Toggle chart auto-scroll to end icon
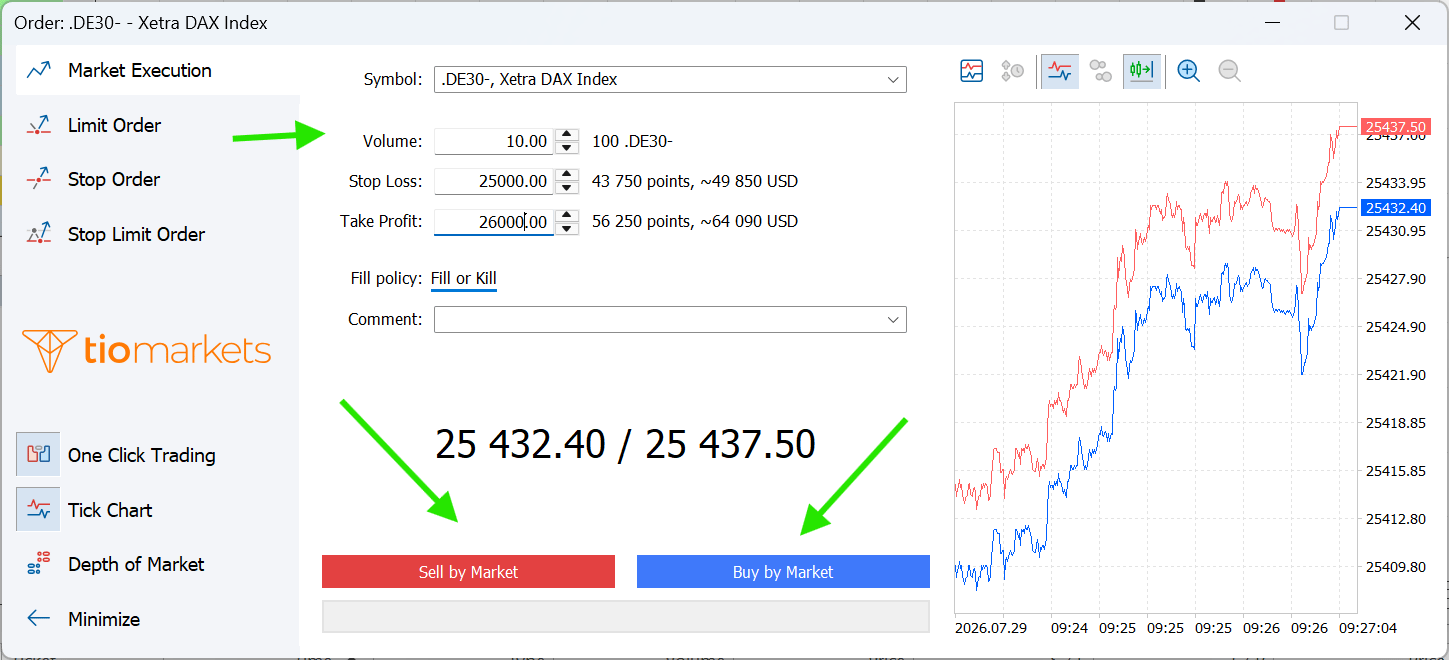 point(1142,71)
